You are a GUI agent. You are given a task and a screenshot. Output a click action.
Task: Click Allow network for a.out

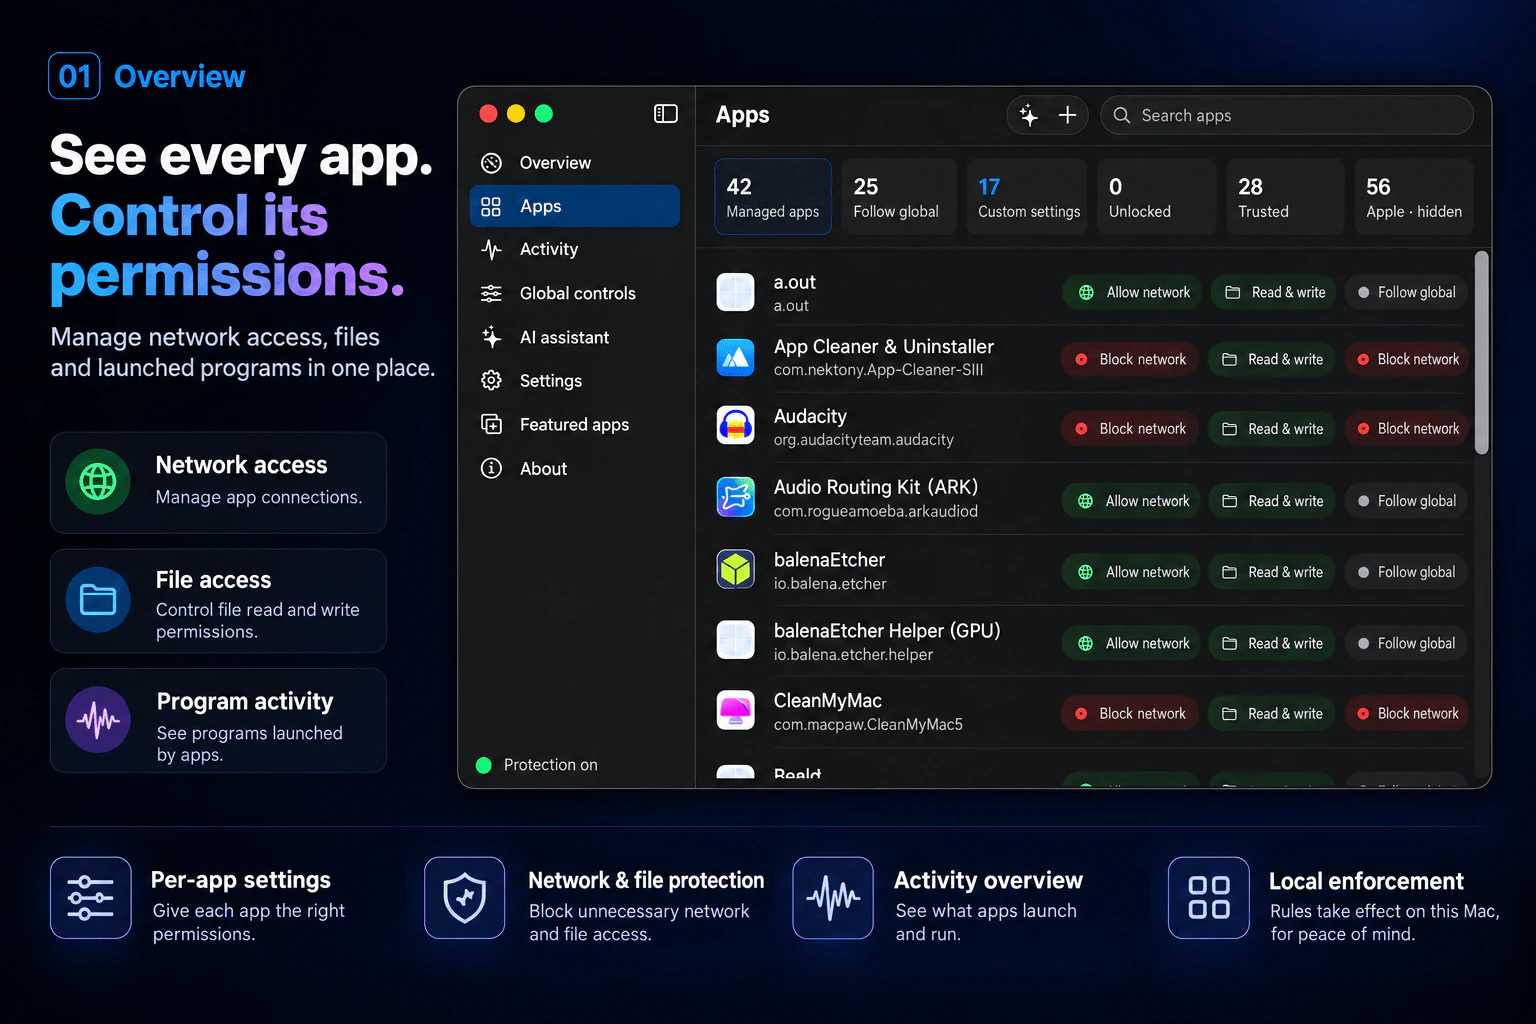click(x=1134, y=292)
